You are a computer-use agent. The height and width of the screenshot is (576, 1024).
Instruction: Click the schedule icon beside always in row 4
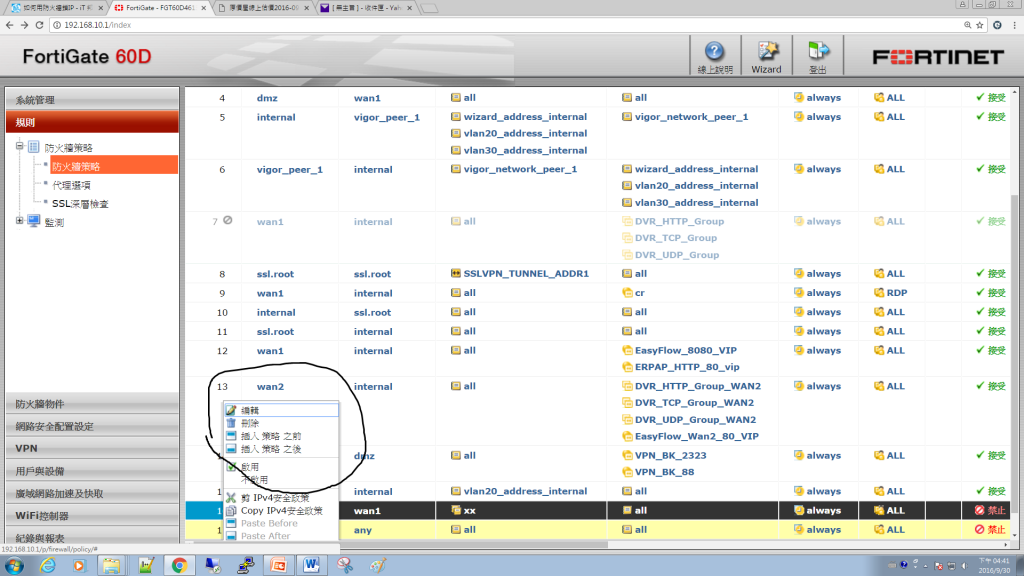coord(798,97)
